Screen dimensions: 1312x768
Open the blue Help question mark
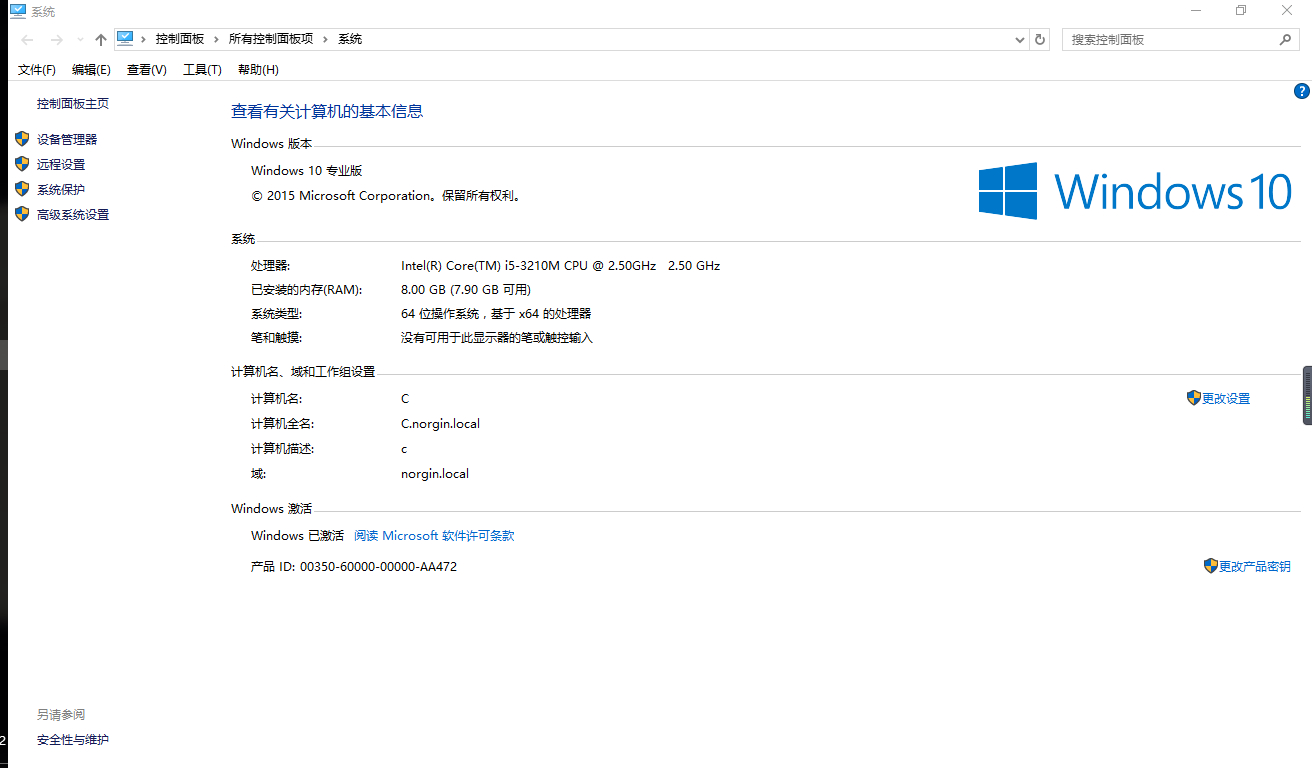coord(1302,91)
